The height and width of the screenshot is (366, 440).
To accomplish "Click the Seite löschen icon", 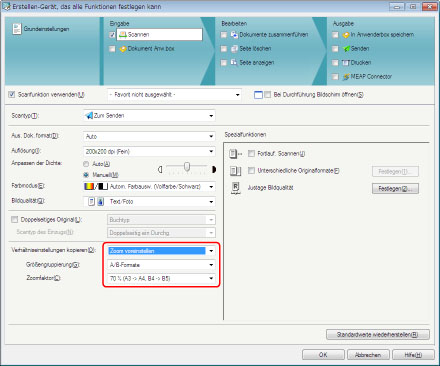I will pyautogui.click(x=235, y=49).
